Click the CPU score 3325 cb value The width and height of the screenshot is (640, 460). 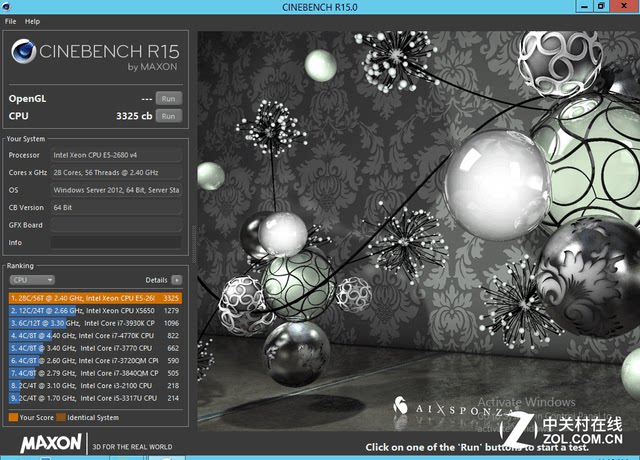(134, 116)
